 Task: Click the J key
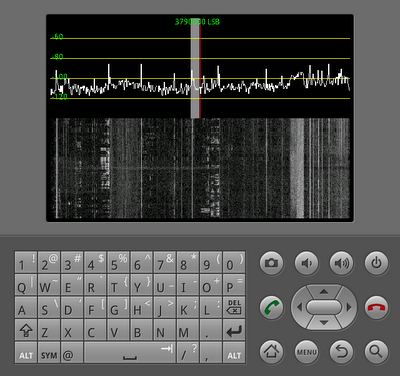click(165, 307)
